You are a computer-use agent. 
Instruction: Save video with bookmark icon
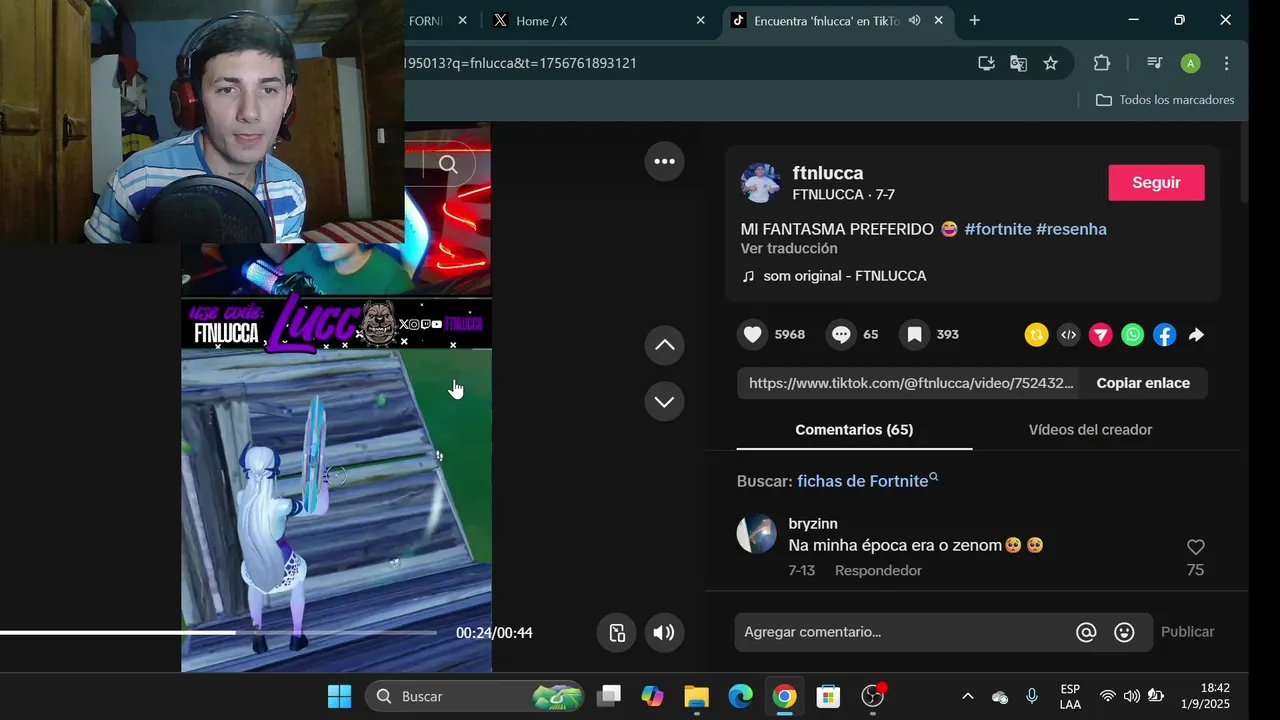click(x=914, y=334)
